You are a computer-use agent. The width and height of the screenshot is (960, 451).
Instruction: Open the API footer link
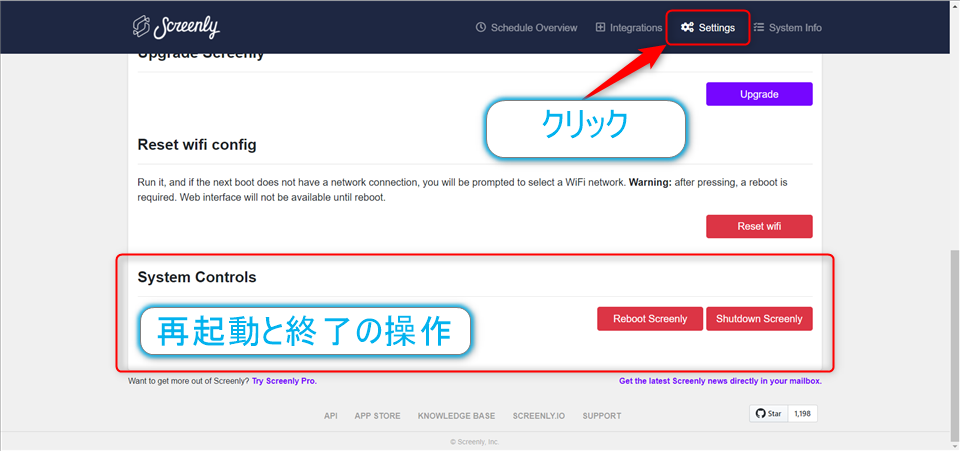click(331, 416)
